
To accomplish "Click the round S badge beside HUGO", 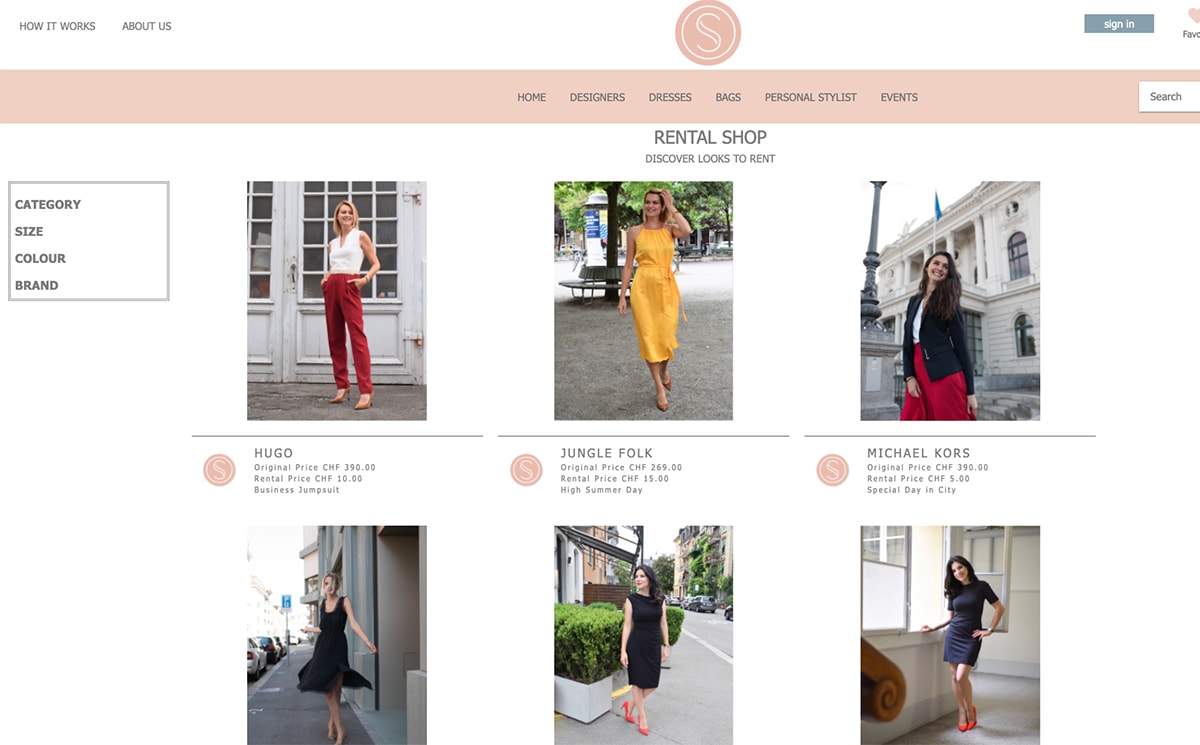I will tap(219, 470).
